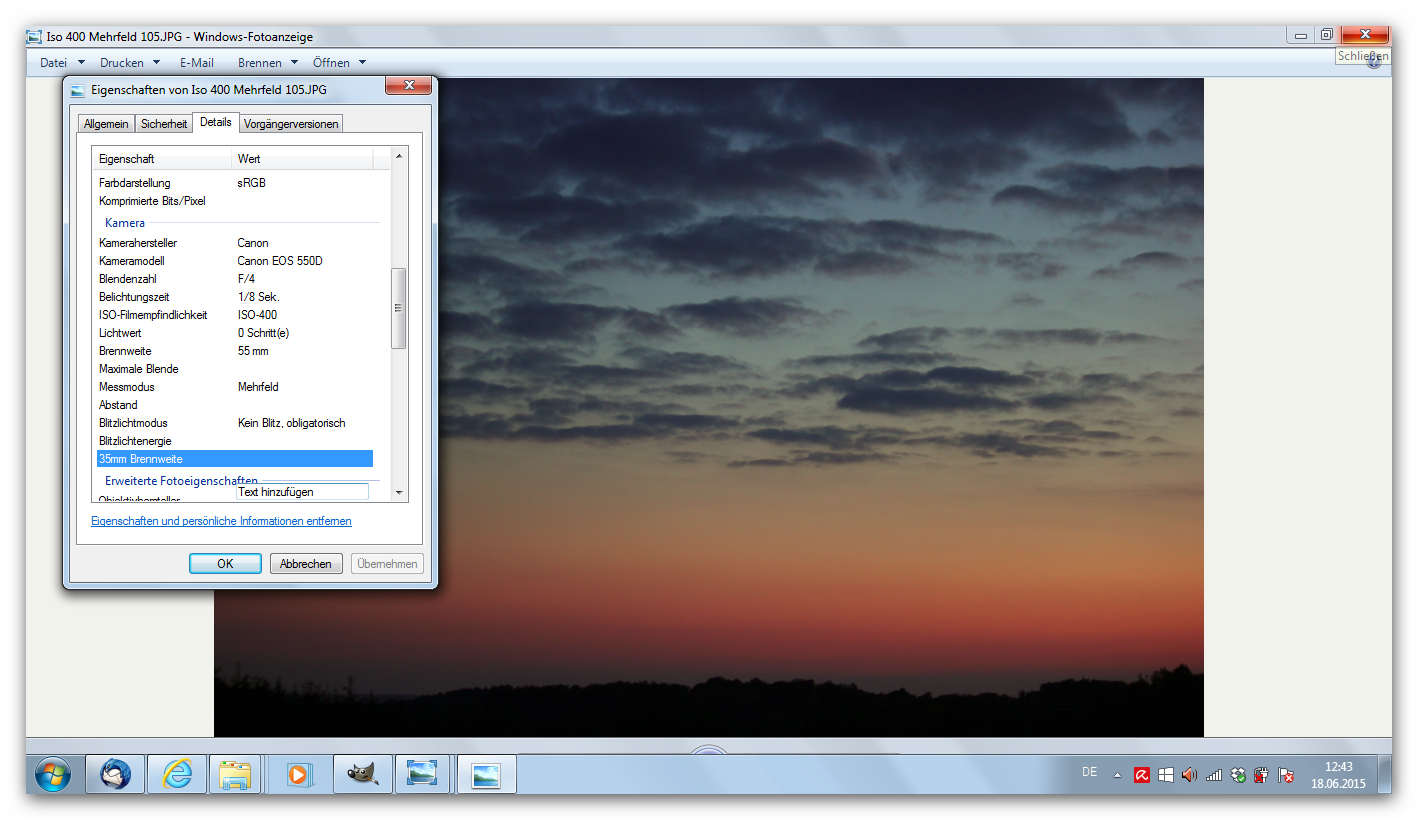
Task: Select the Messmodus Mehrfeld value
Action: coord(258,387)
